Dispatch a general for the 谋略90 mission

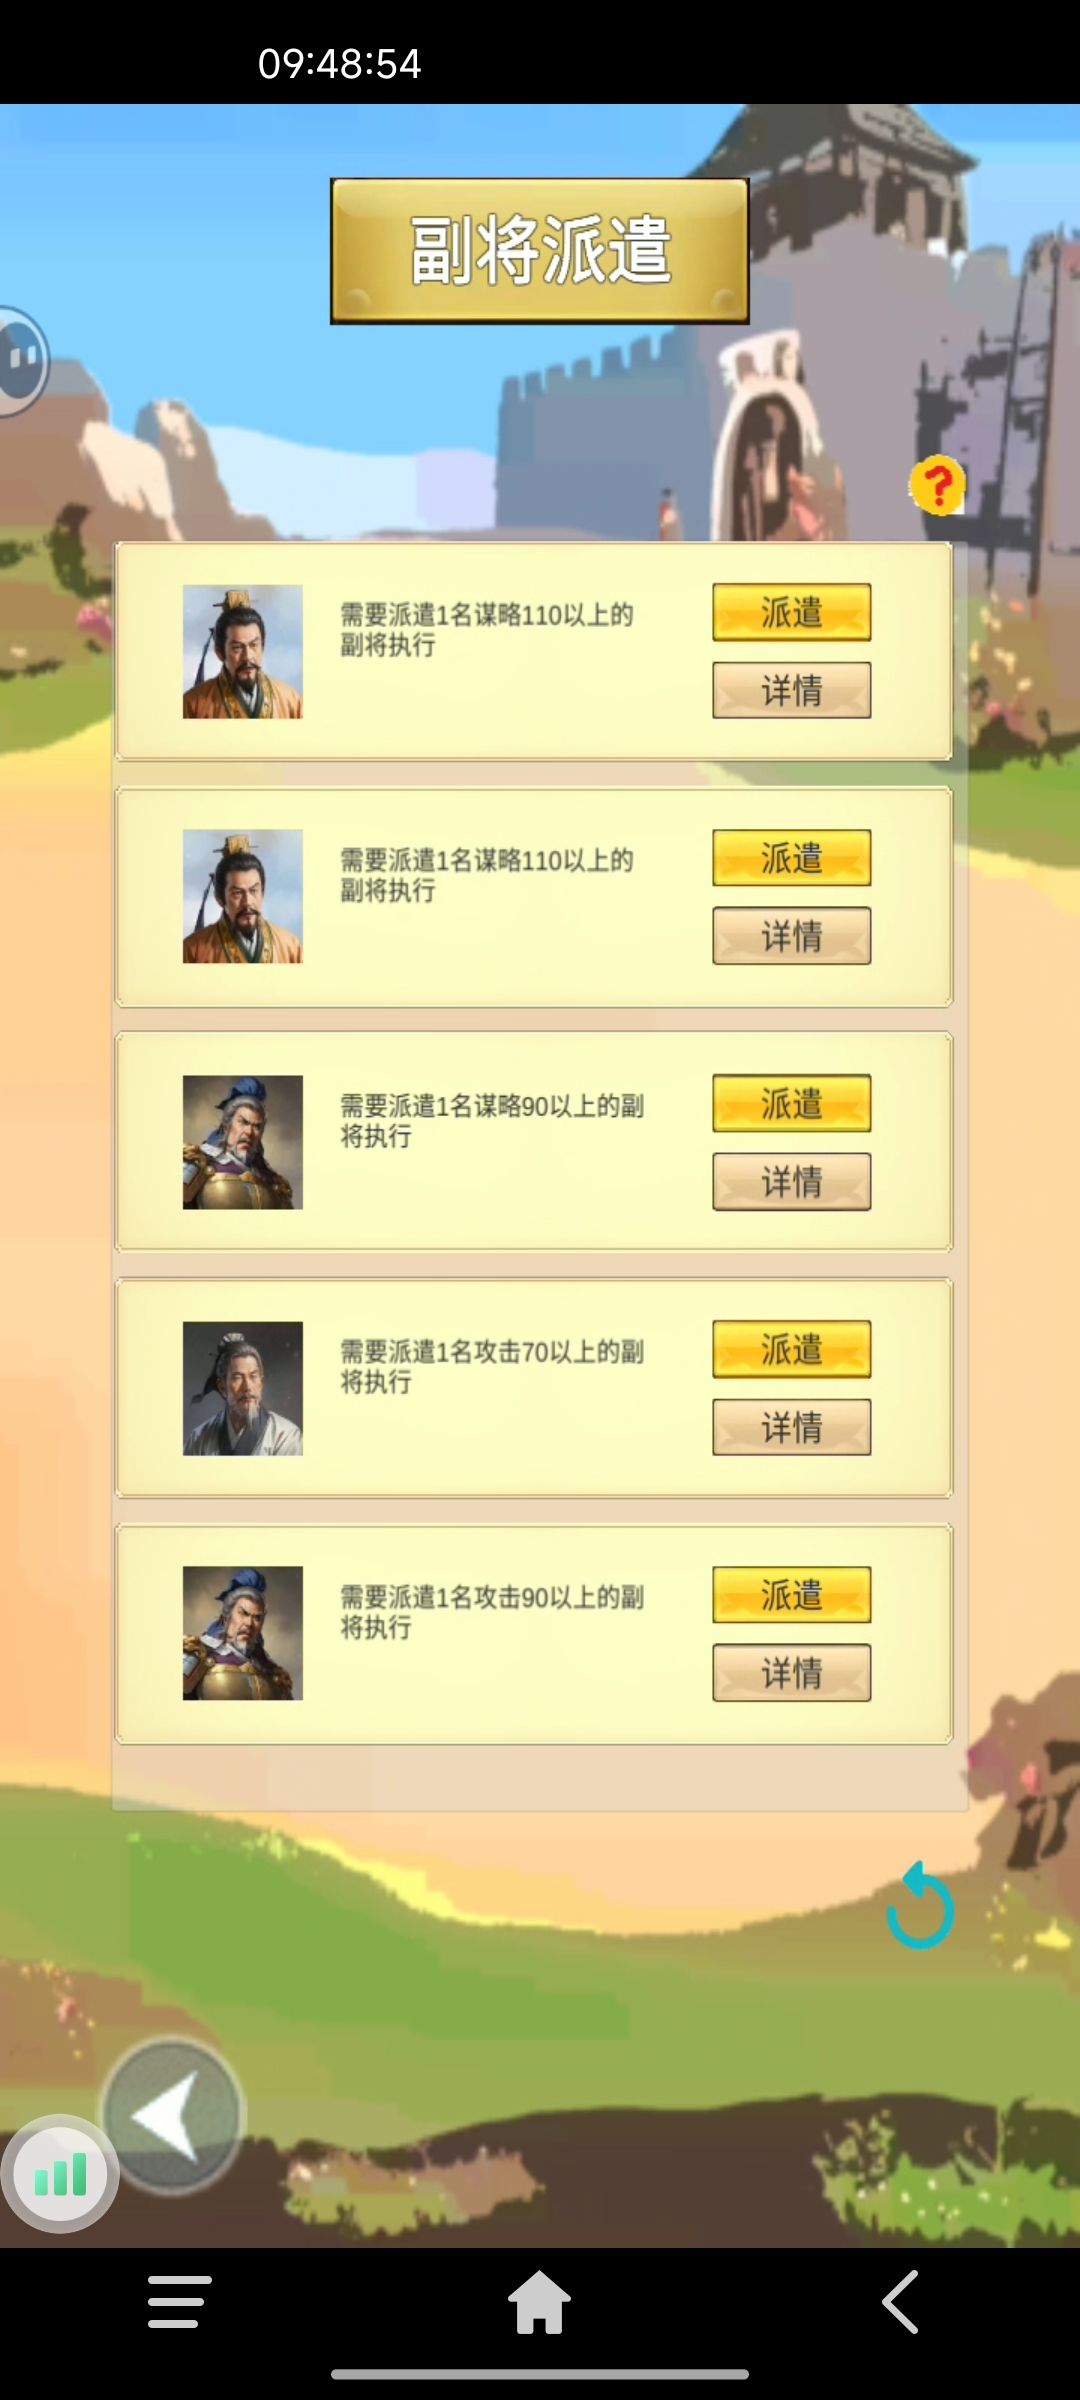792,1104
